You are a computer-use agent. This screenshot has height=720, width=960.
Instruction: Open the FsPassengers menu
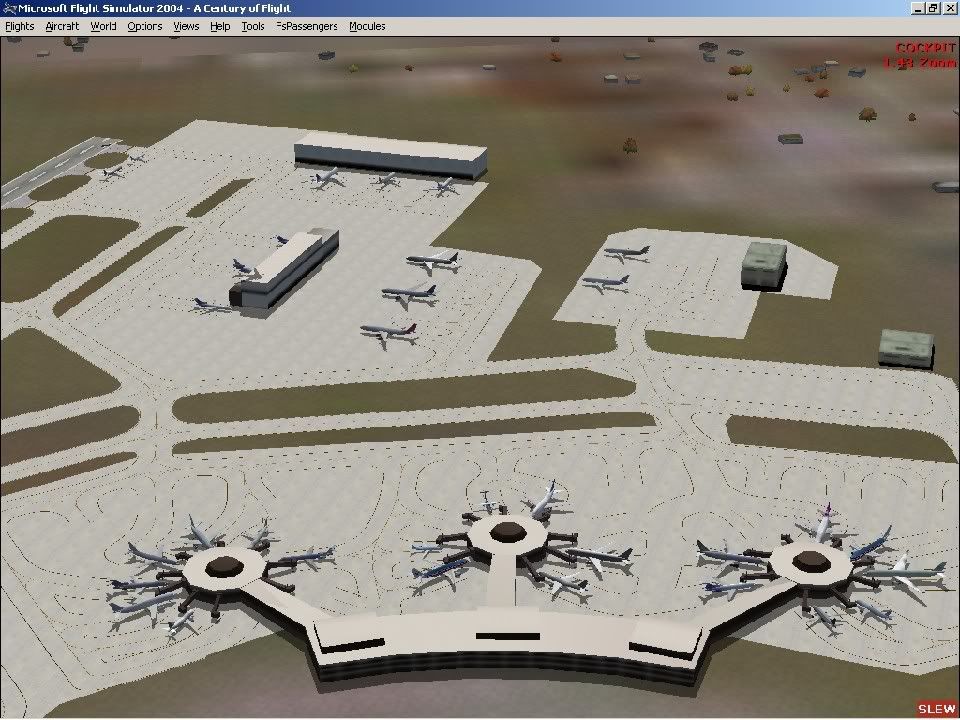pos(307,26)
